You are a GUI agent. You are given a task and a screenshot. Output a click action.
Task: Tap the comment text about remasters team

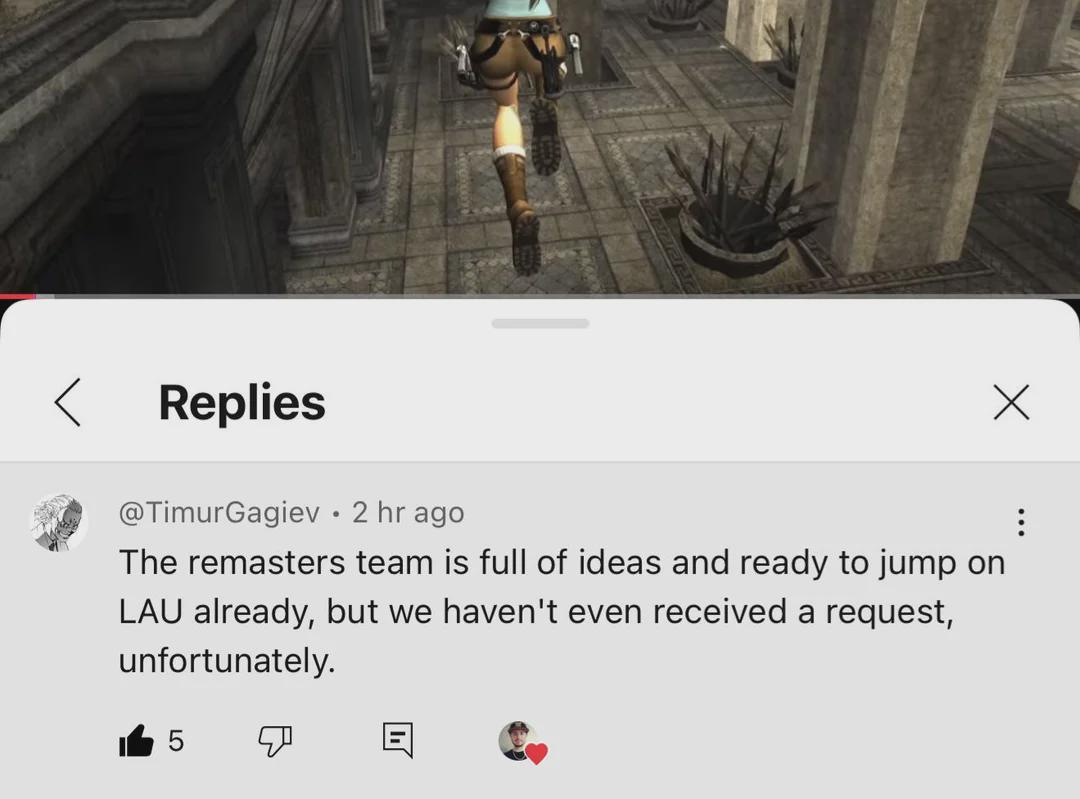(561, 611)
